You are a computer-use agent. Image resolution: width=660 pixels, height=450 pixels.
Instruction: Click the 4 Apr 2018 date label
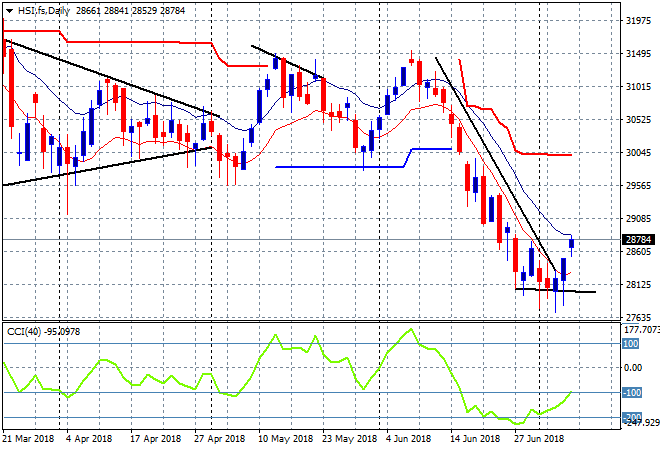(89, 439)
